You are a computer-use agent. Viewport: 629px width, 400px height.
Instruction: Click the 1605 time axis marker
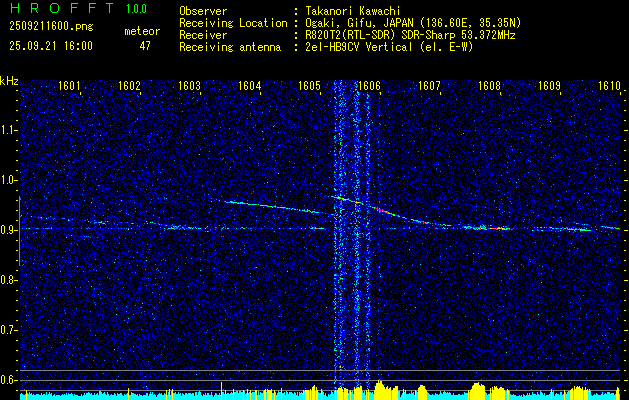310,85
